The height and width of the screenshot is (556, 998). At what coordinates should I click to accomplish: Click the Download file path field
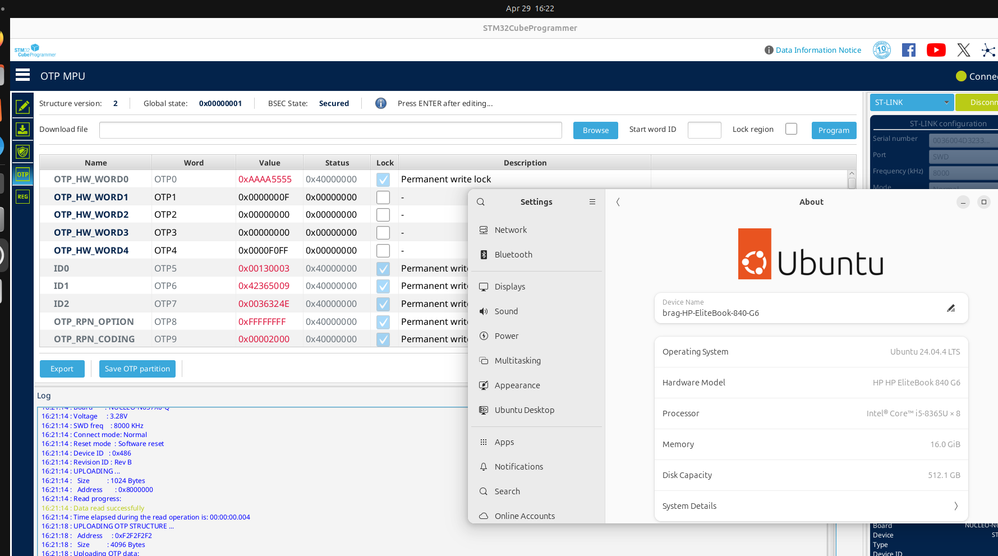coord(330,130)
